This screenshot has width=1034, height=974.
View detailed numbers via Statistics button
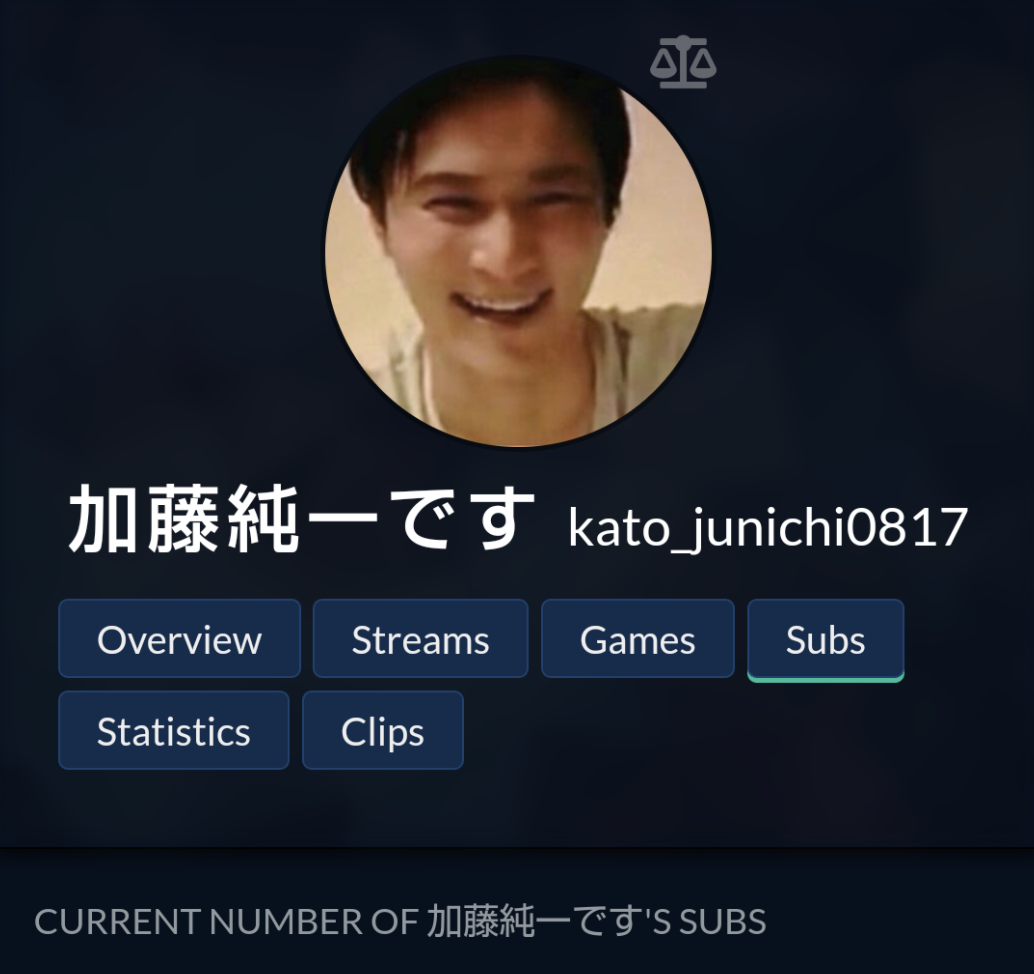pos(174,730)
